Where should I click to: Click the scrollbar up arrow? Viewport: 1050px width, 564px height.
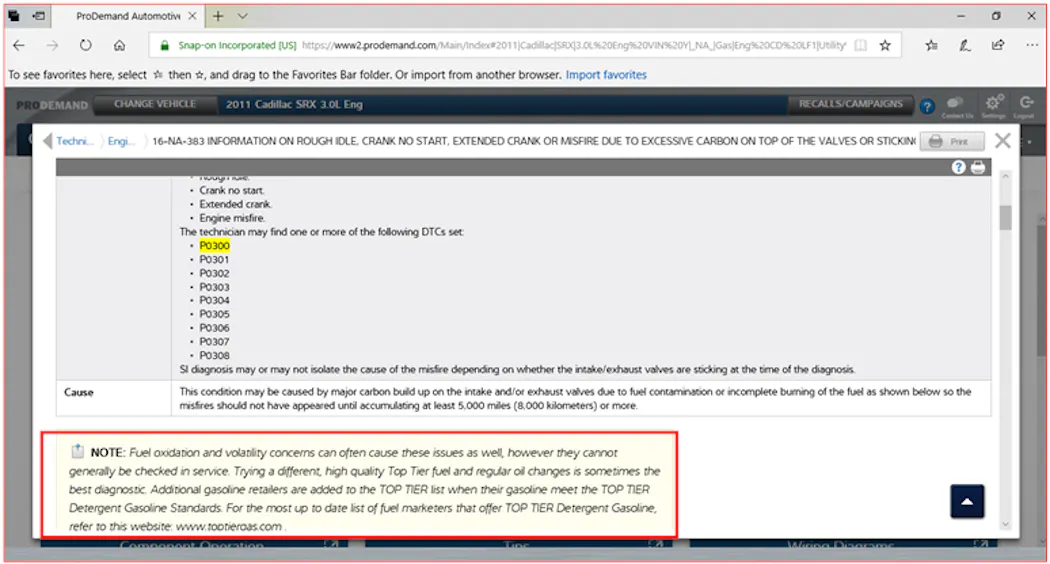[1005, 176]
